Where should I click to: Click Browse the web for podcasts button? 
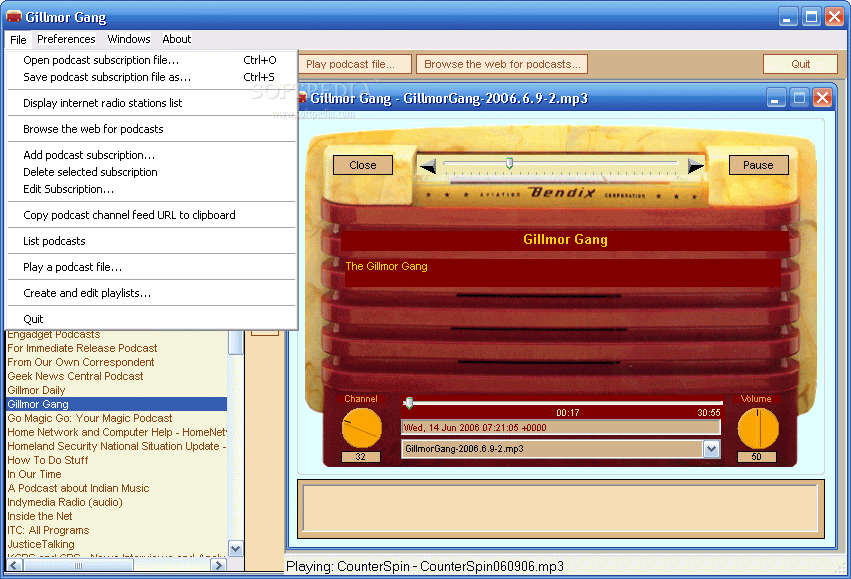tap(502, 64)
